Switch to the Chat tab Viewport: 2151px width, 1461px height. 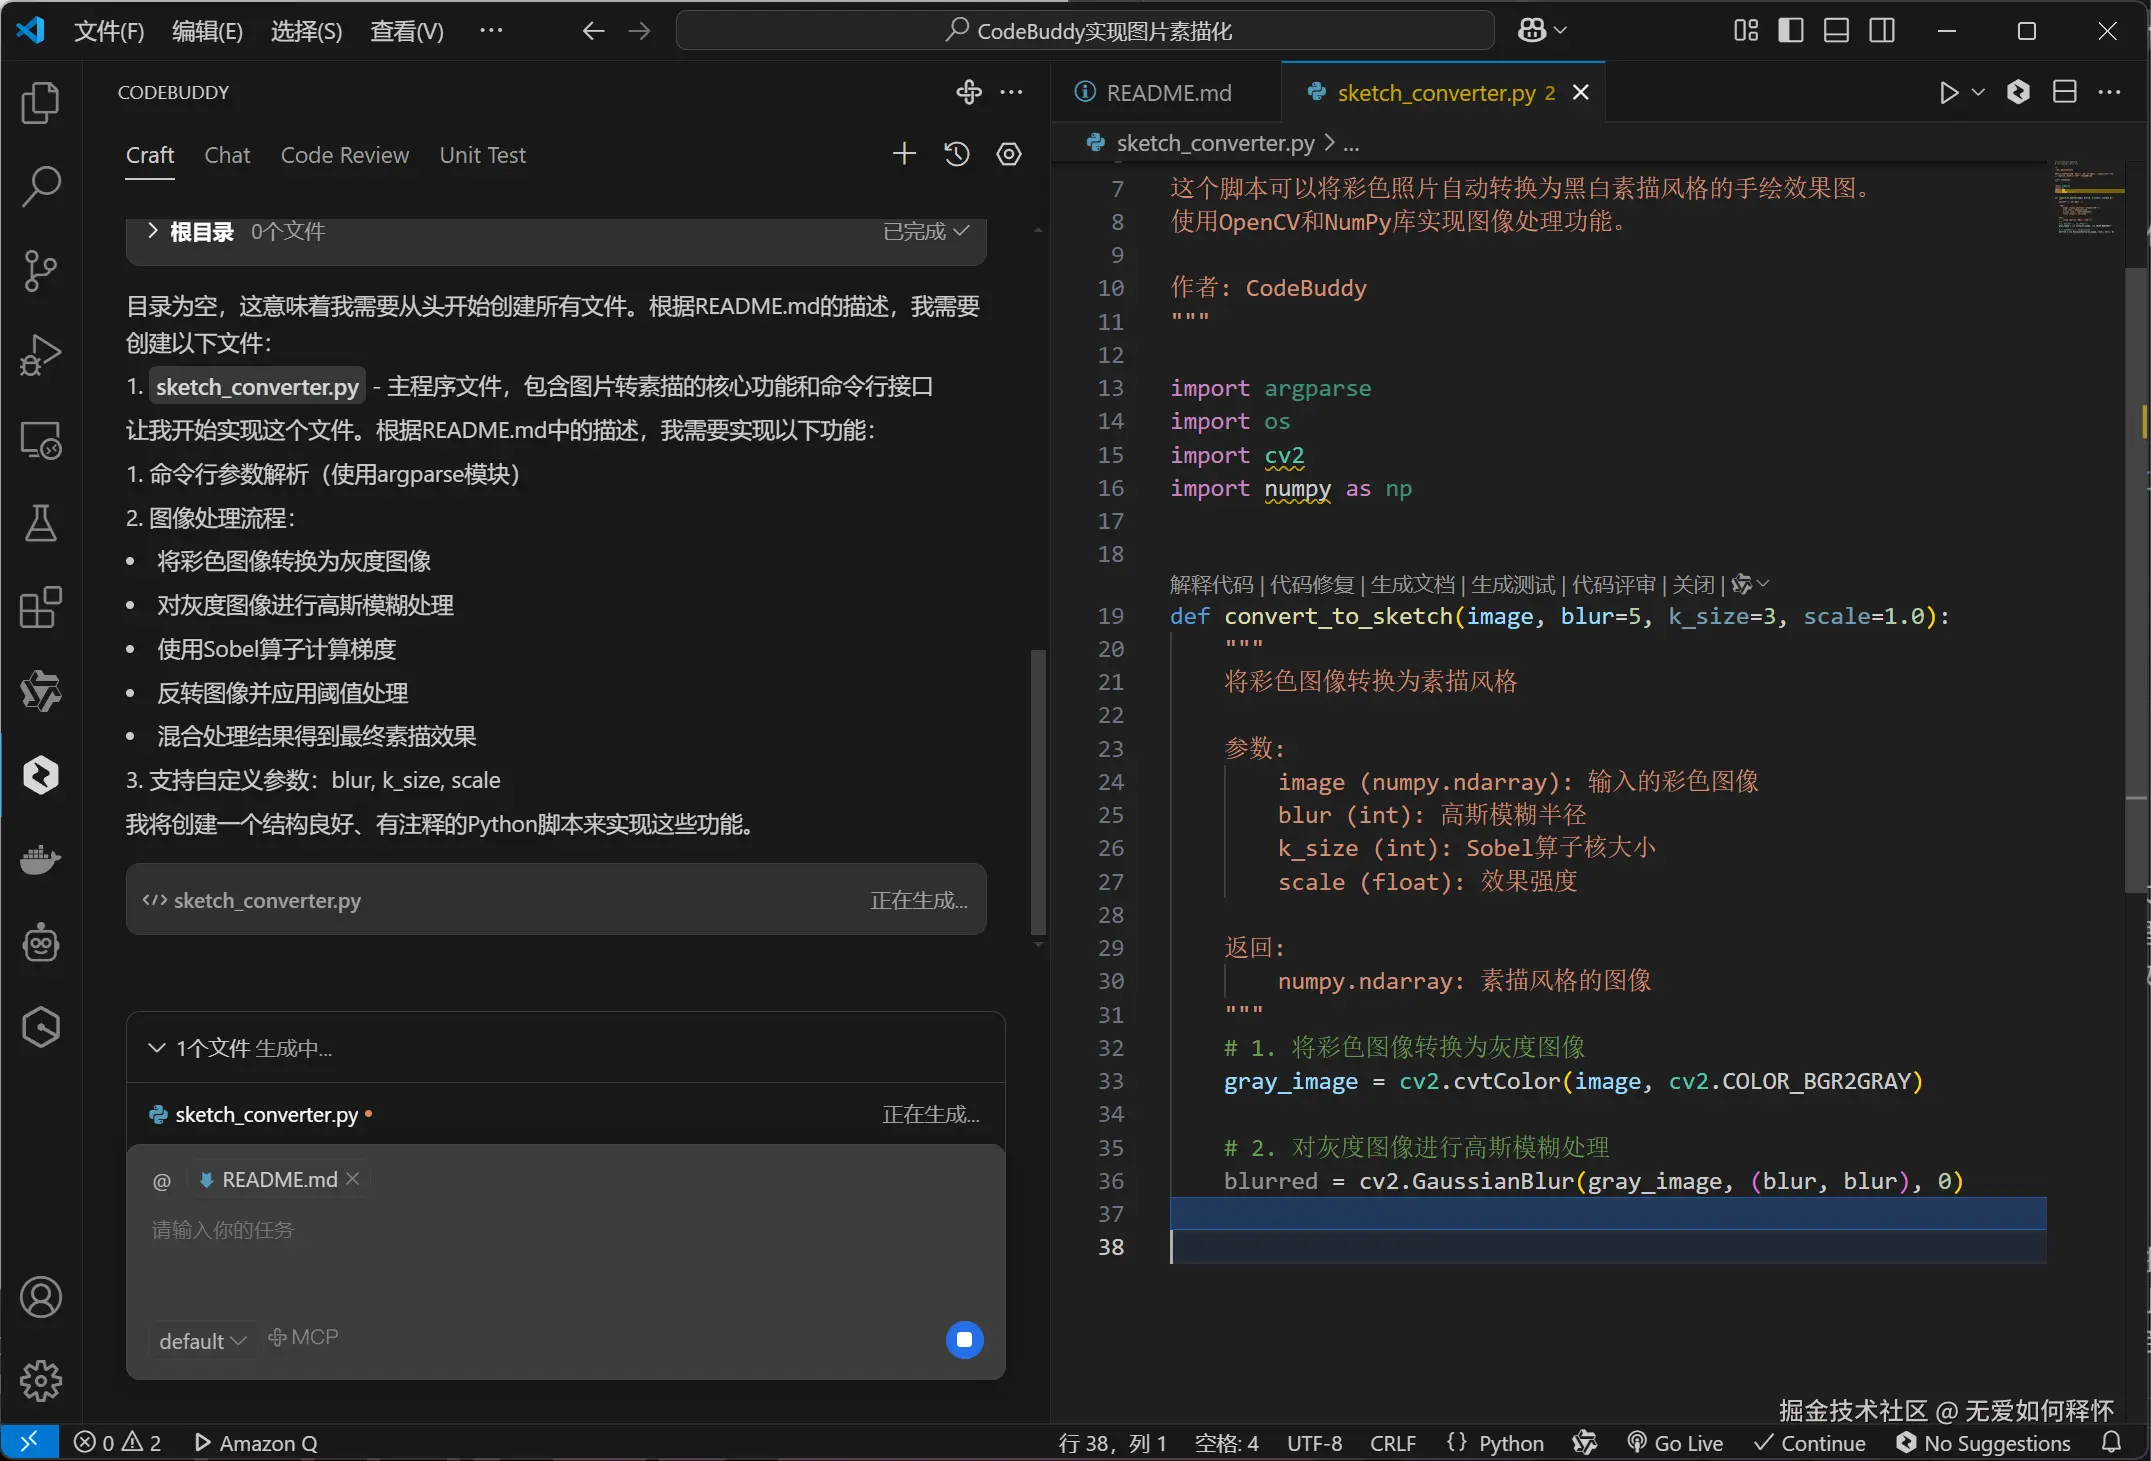[x=227, y=155]
